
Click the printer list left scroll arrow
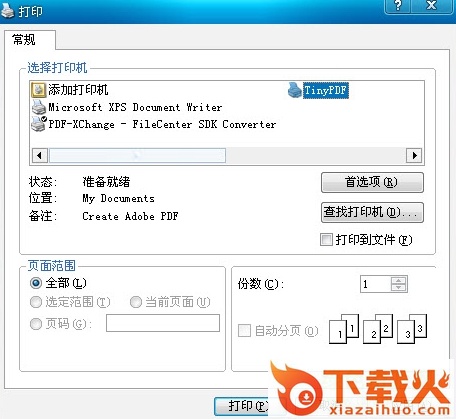point(40,155)
